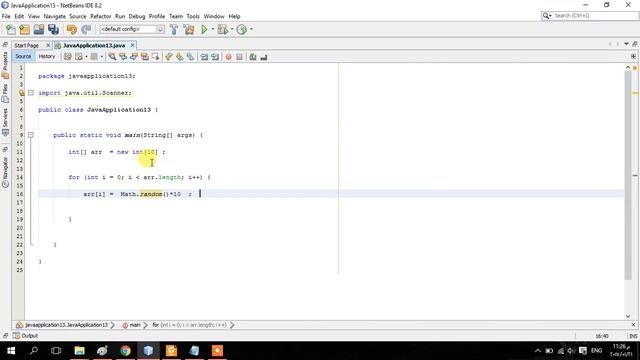
Task: Click the Next Bookmark icon in the editor toolbar
Action: [x=179, y=57]
